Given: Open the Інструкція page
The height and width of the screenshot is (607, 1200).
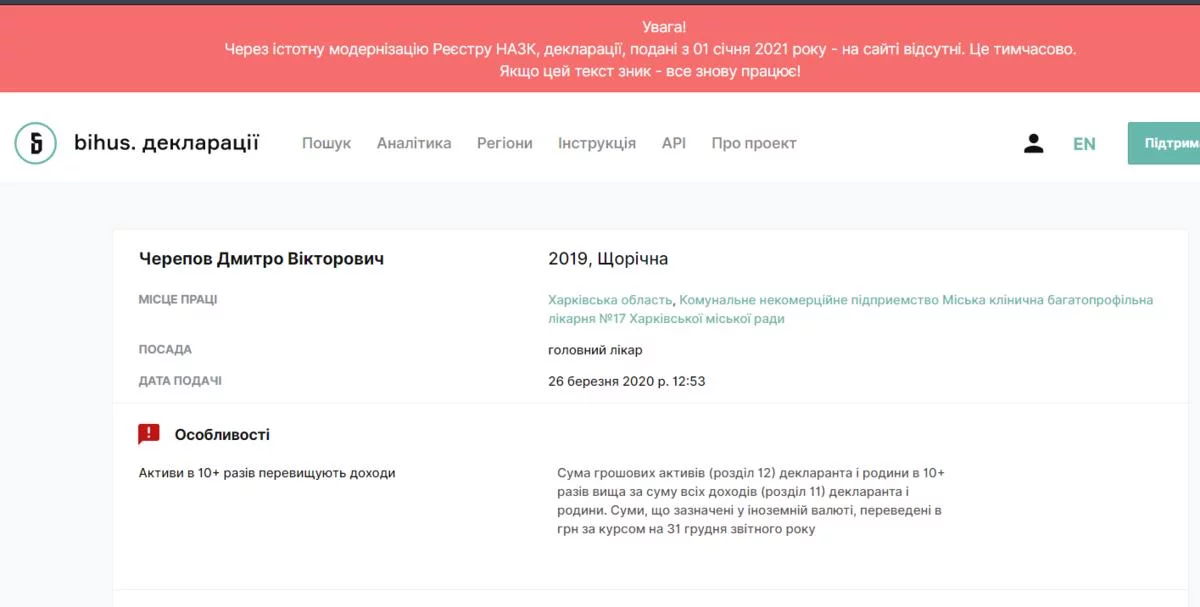Looking at the screenshot, I should [597, 143].
